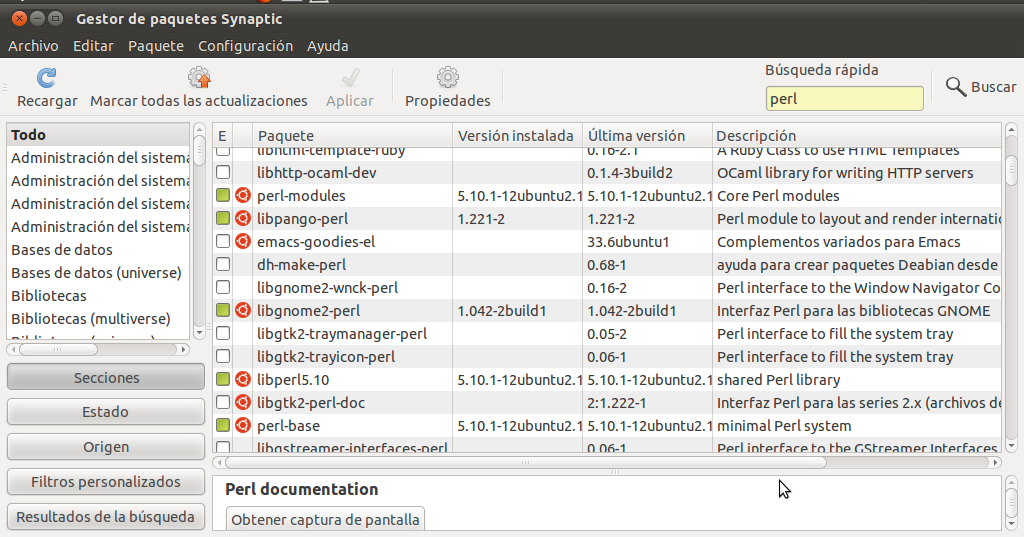
Task: Mark checkbox for libgtk2-trayicon-perl
Action: pos(223,356)
